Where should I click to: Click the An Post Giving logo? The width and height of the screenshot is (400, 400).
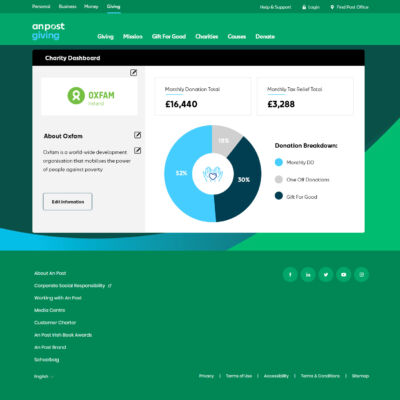point(48,31)
